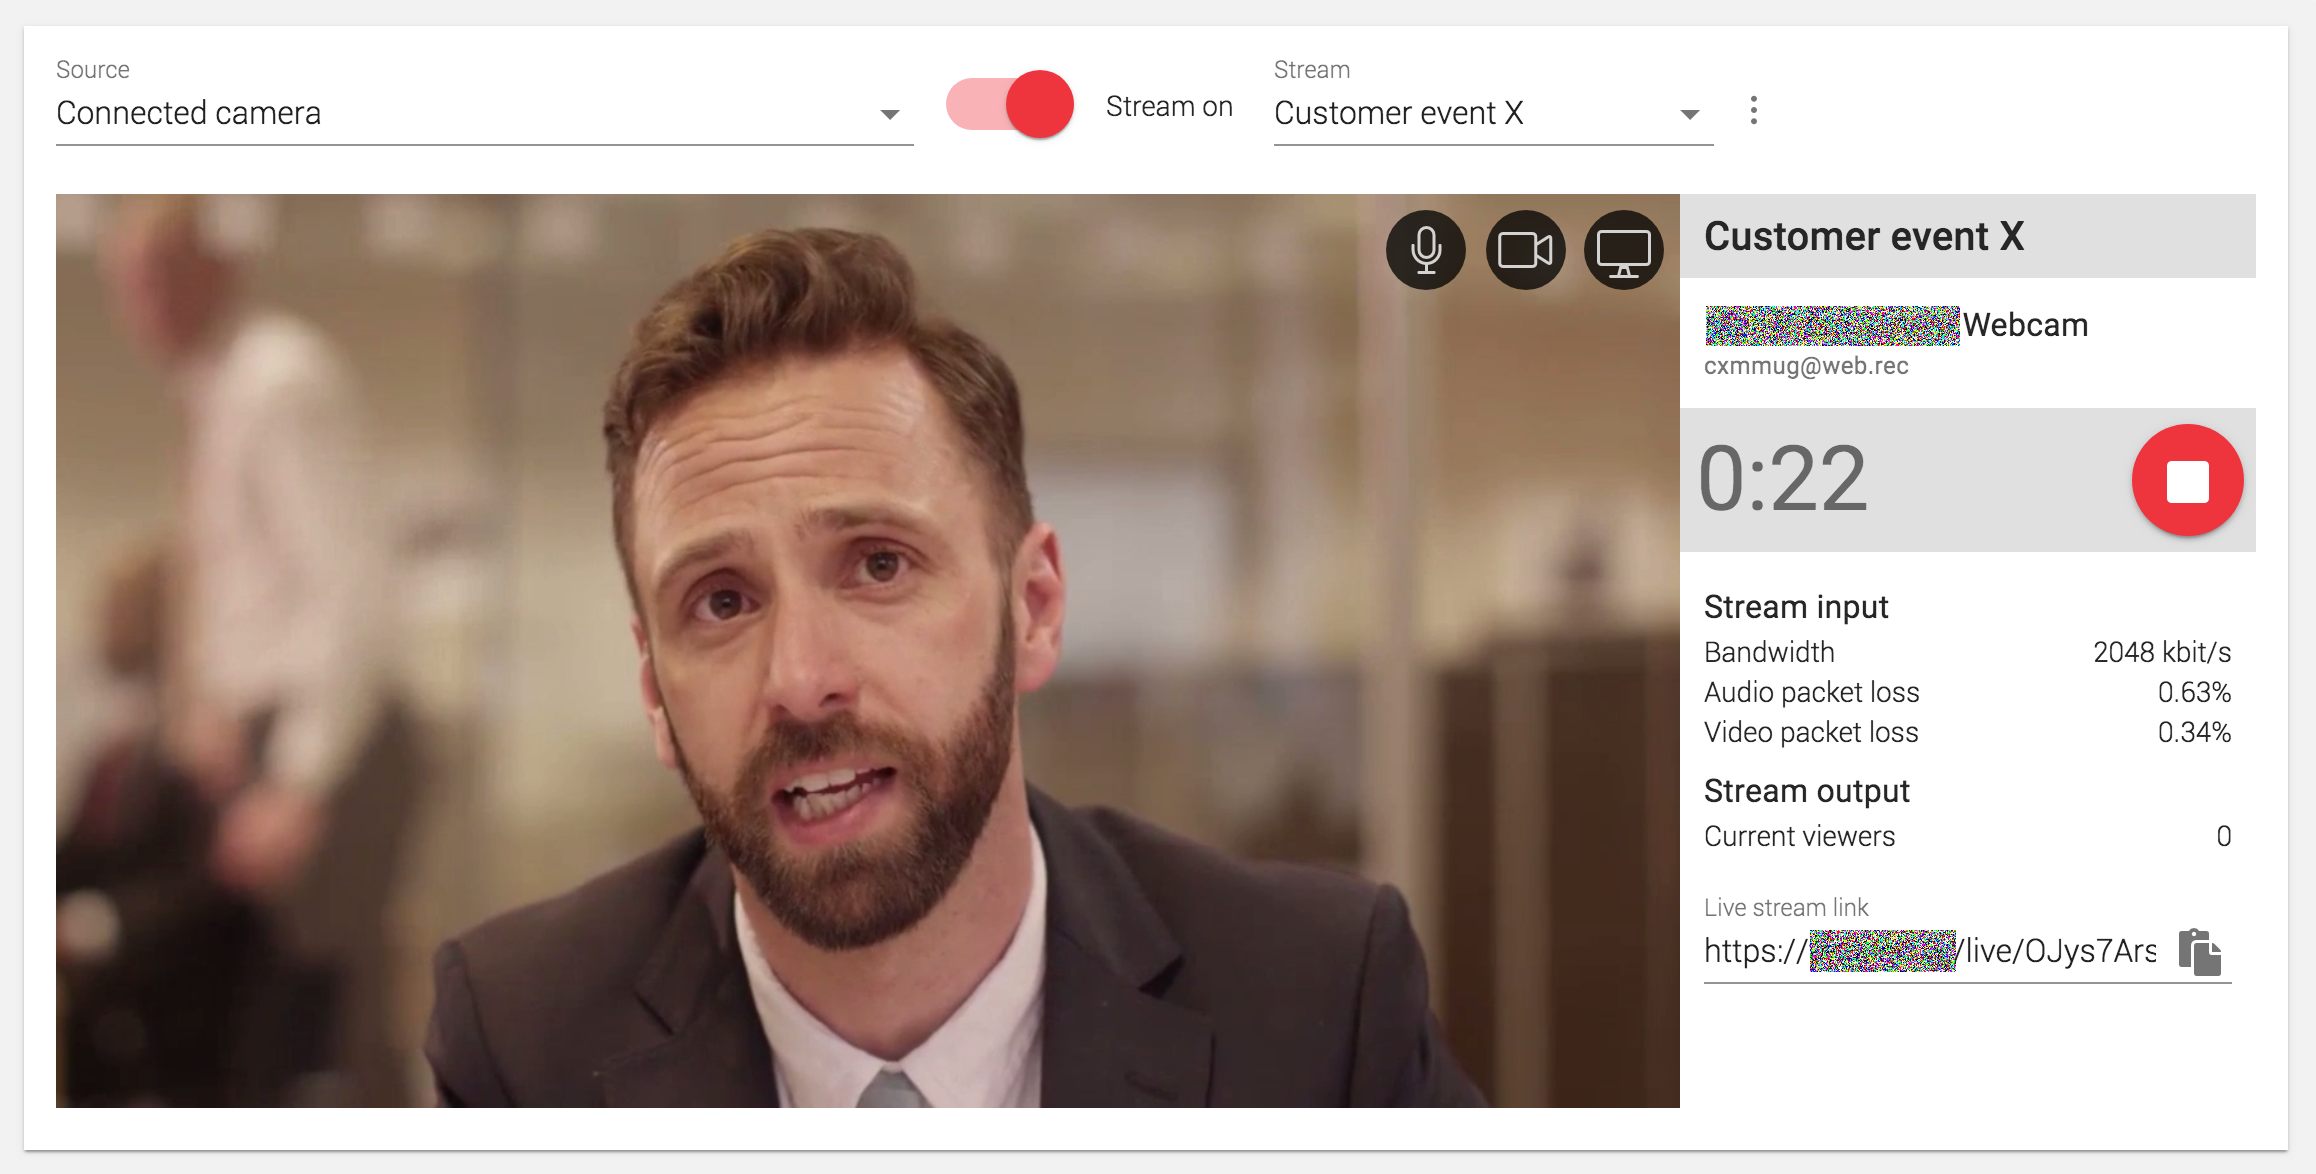
Task: Click the 0:22 recording timer
Action: click(1783, 480)
